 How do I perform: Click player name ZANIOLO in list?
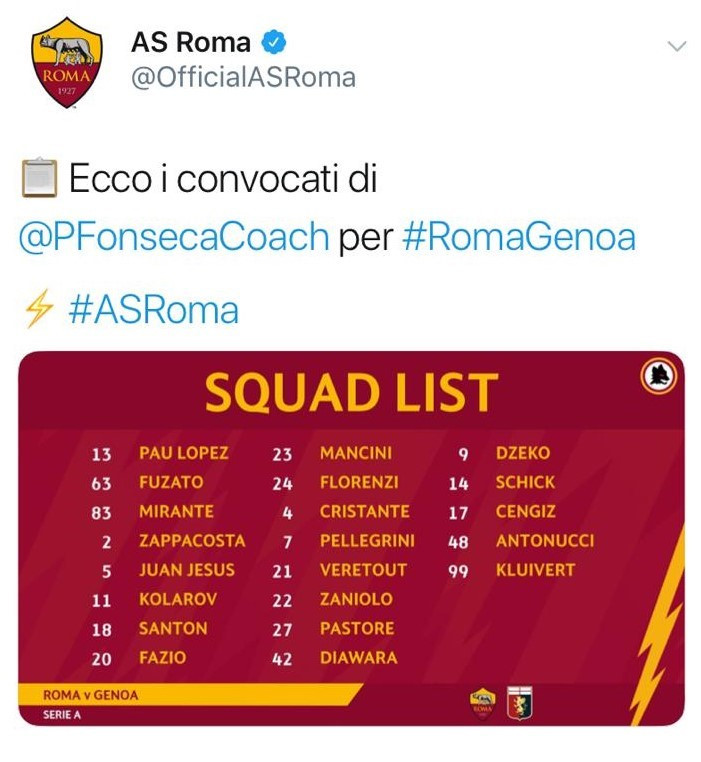coord(356,599)
